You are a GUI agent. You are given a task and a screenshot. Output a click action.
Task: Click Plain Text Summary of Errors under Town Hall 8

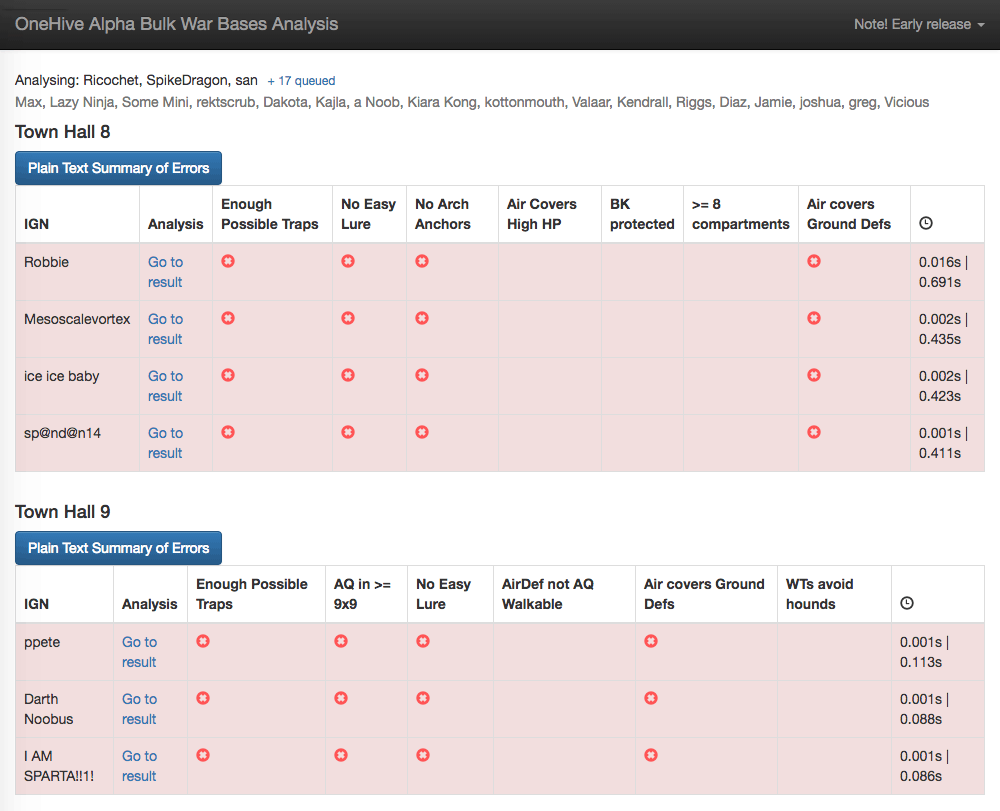[118, 167]
